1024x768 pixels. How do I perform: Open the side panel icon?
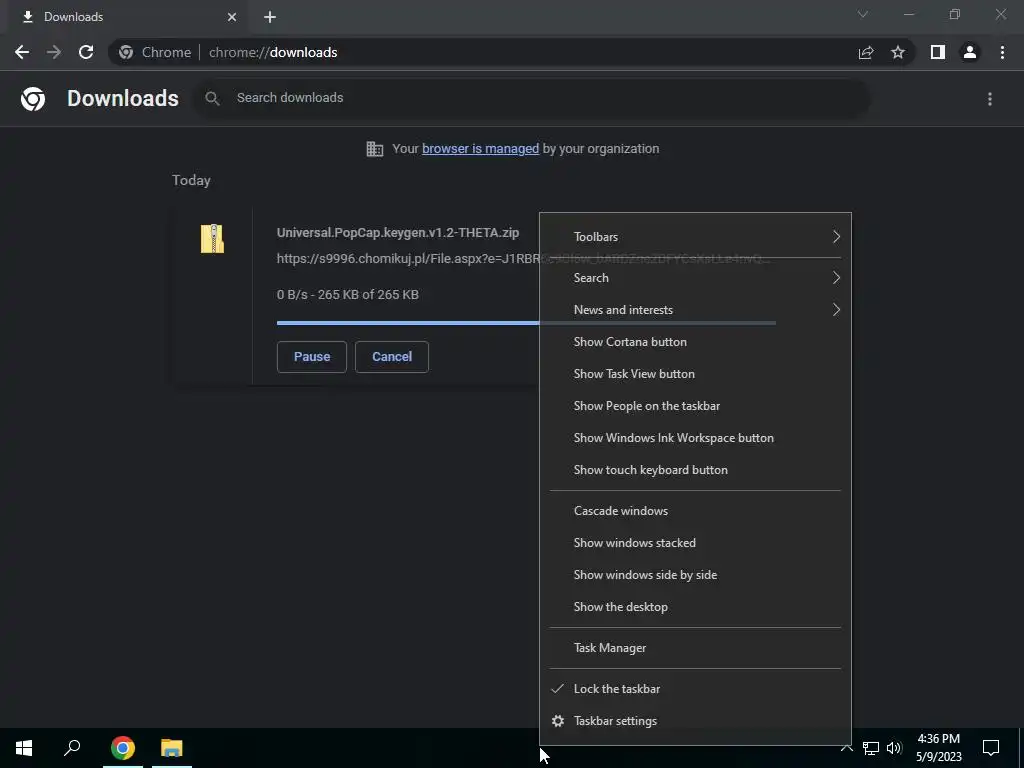pos(938,52)
